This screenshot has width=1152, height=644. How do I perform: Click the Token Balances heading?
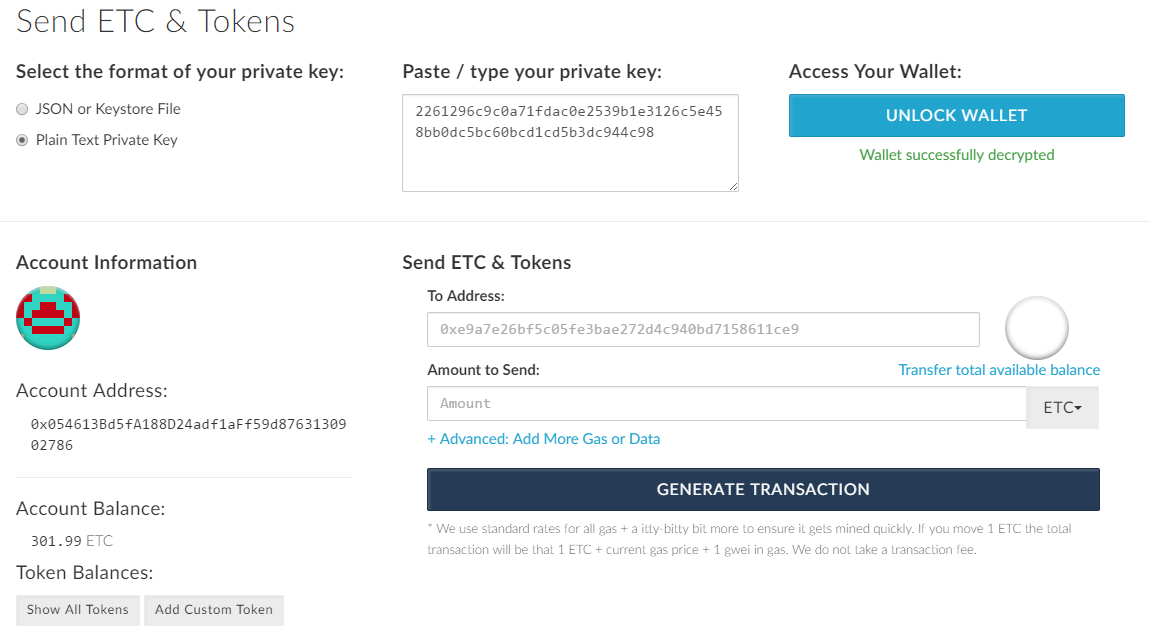tap(84, 573)
